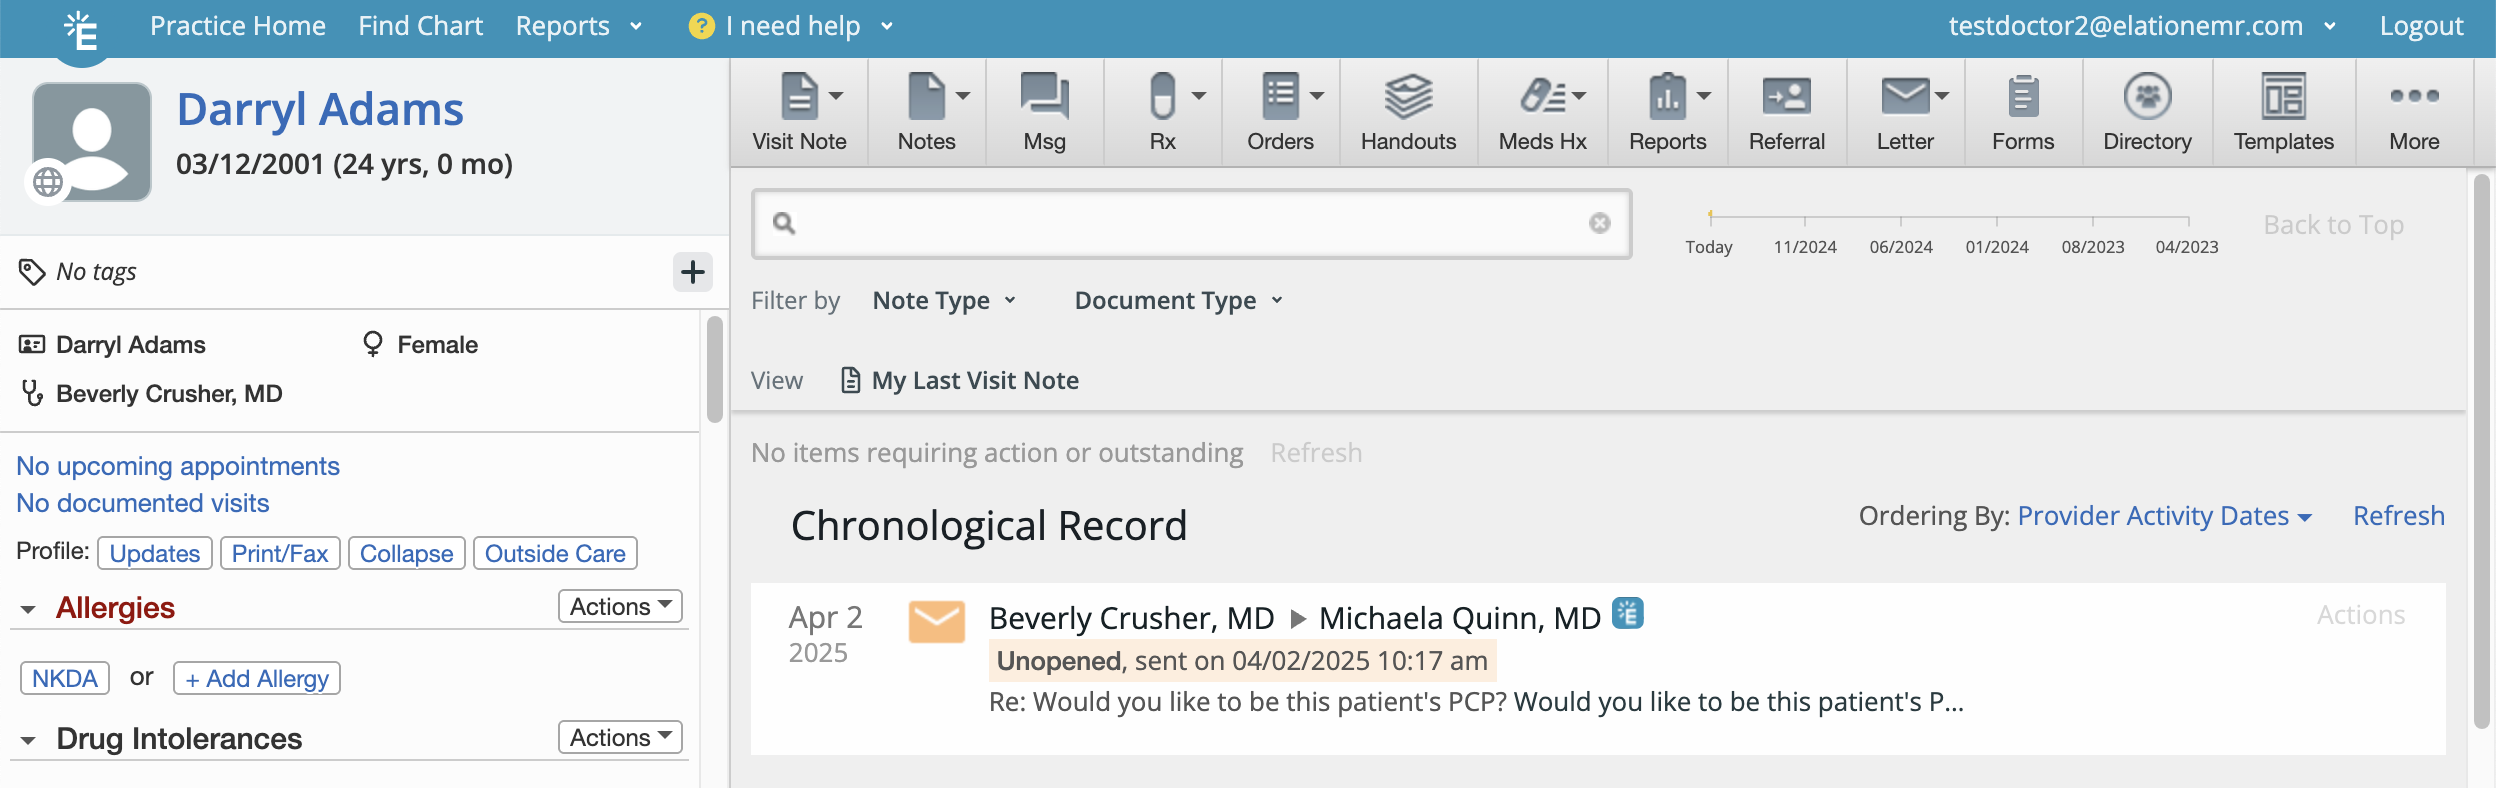Open the Directory toolbar icon
This screenshot has height=788, width=2496.
point(2147,97)
